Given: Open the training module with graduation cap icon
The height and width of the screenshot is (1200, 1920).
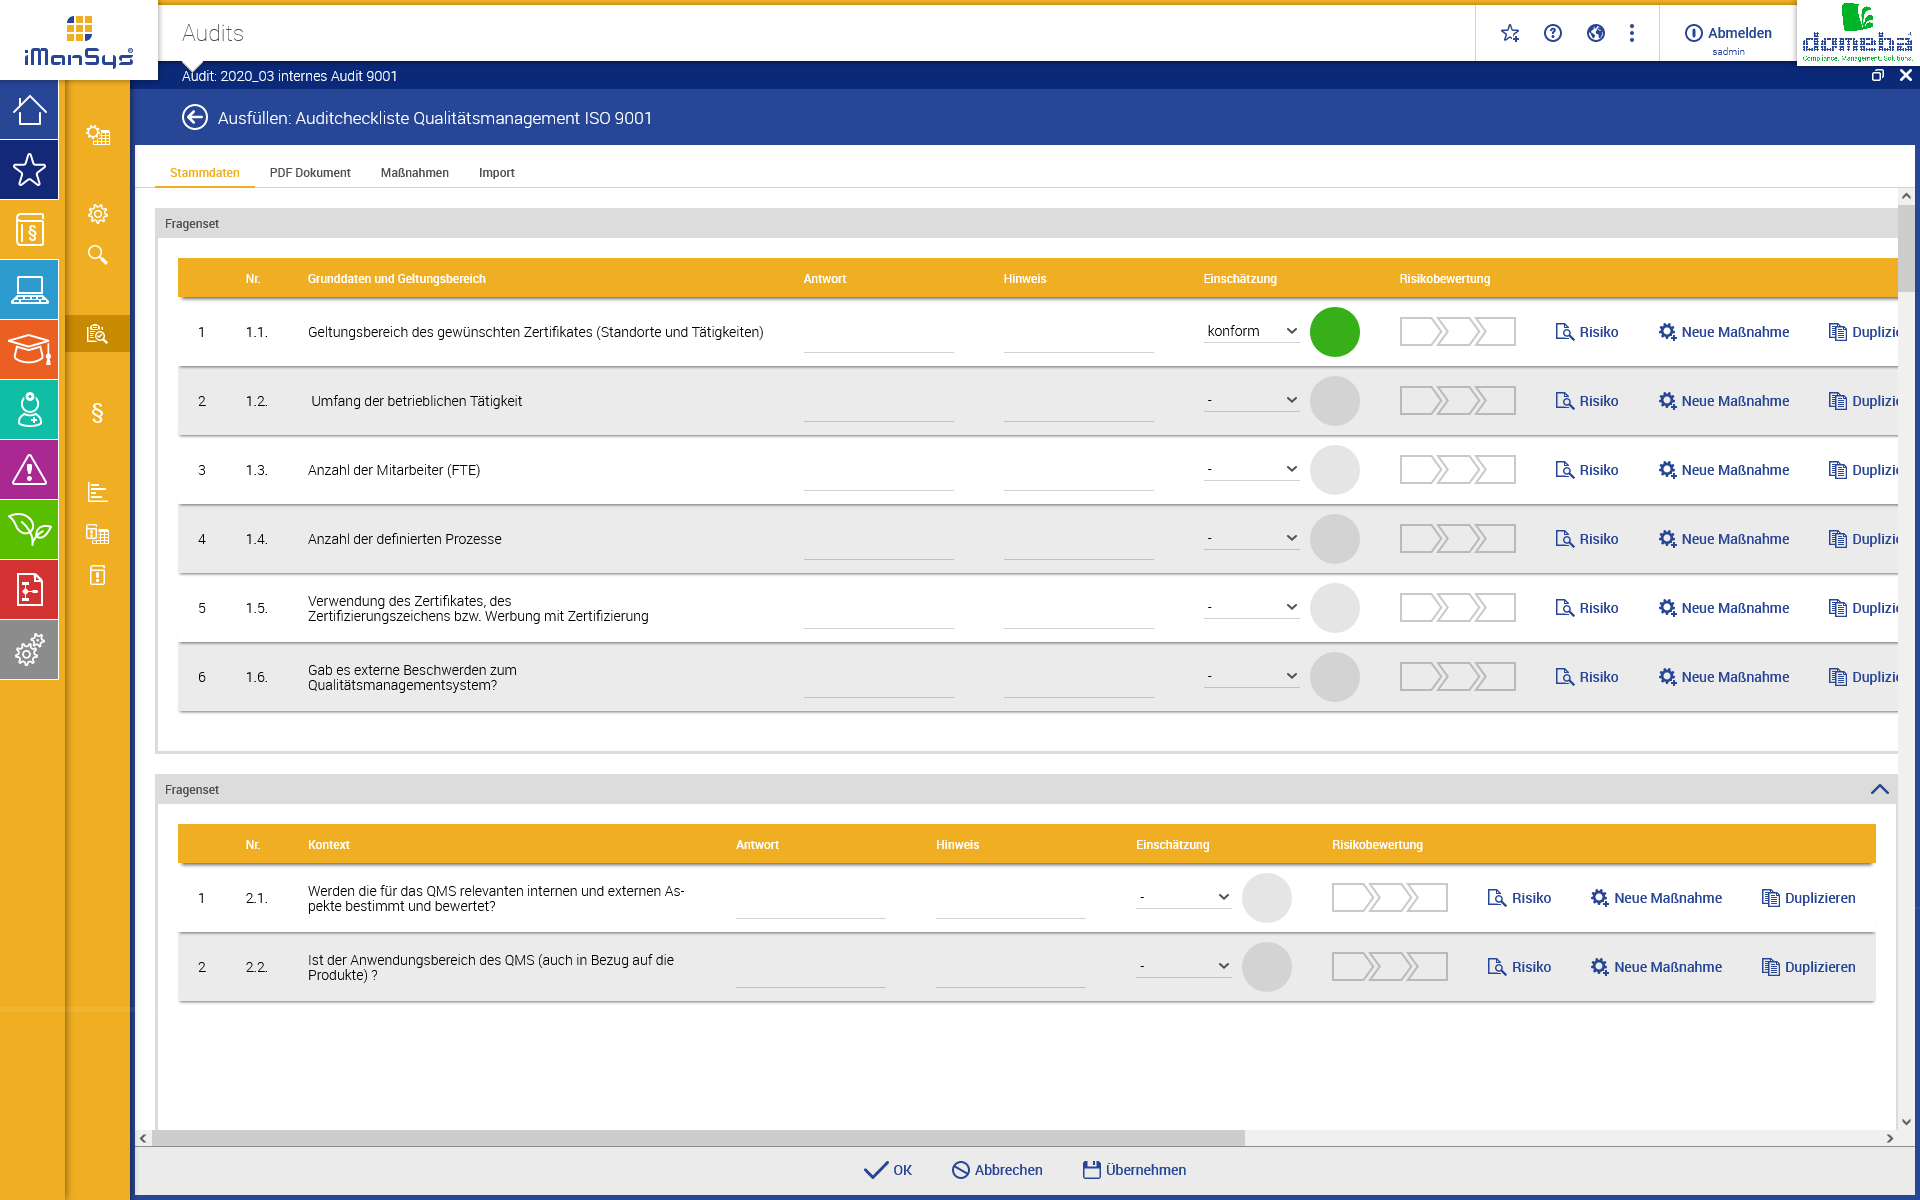Looking at the screenshot, I should 29,350.
